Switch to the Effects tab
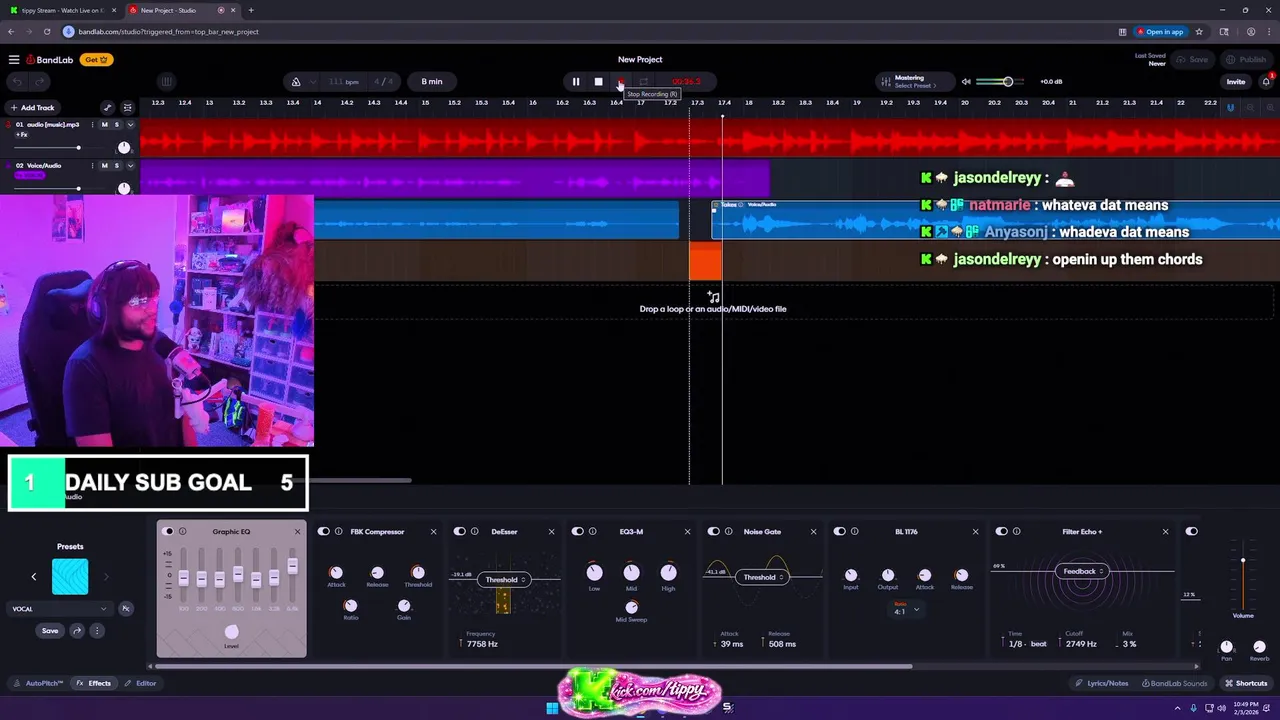The image size is (1280, 720). 94,683
